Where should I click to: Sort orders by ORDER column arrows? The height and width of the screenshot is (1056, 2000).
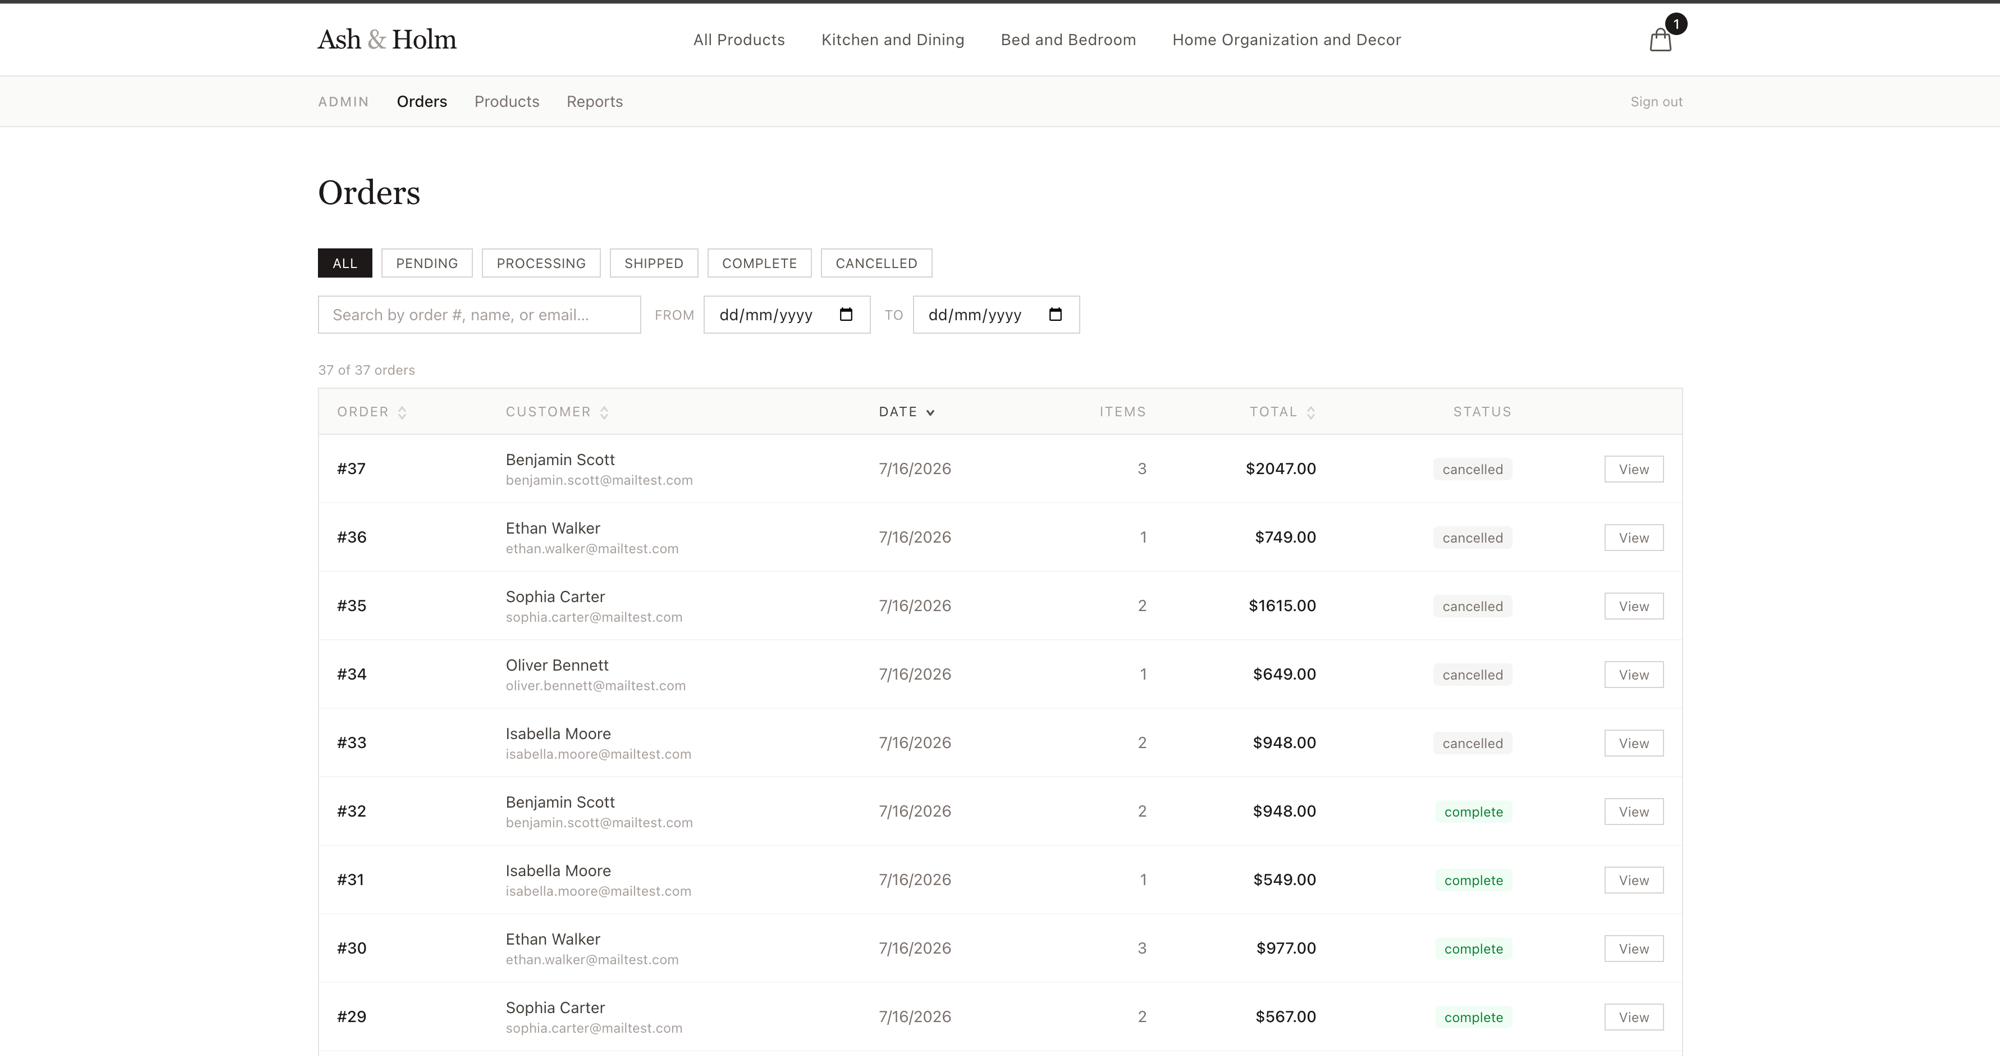pyautogui.click(x=402, y=412)
